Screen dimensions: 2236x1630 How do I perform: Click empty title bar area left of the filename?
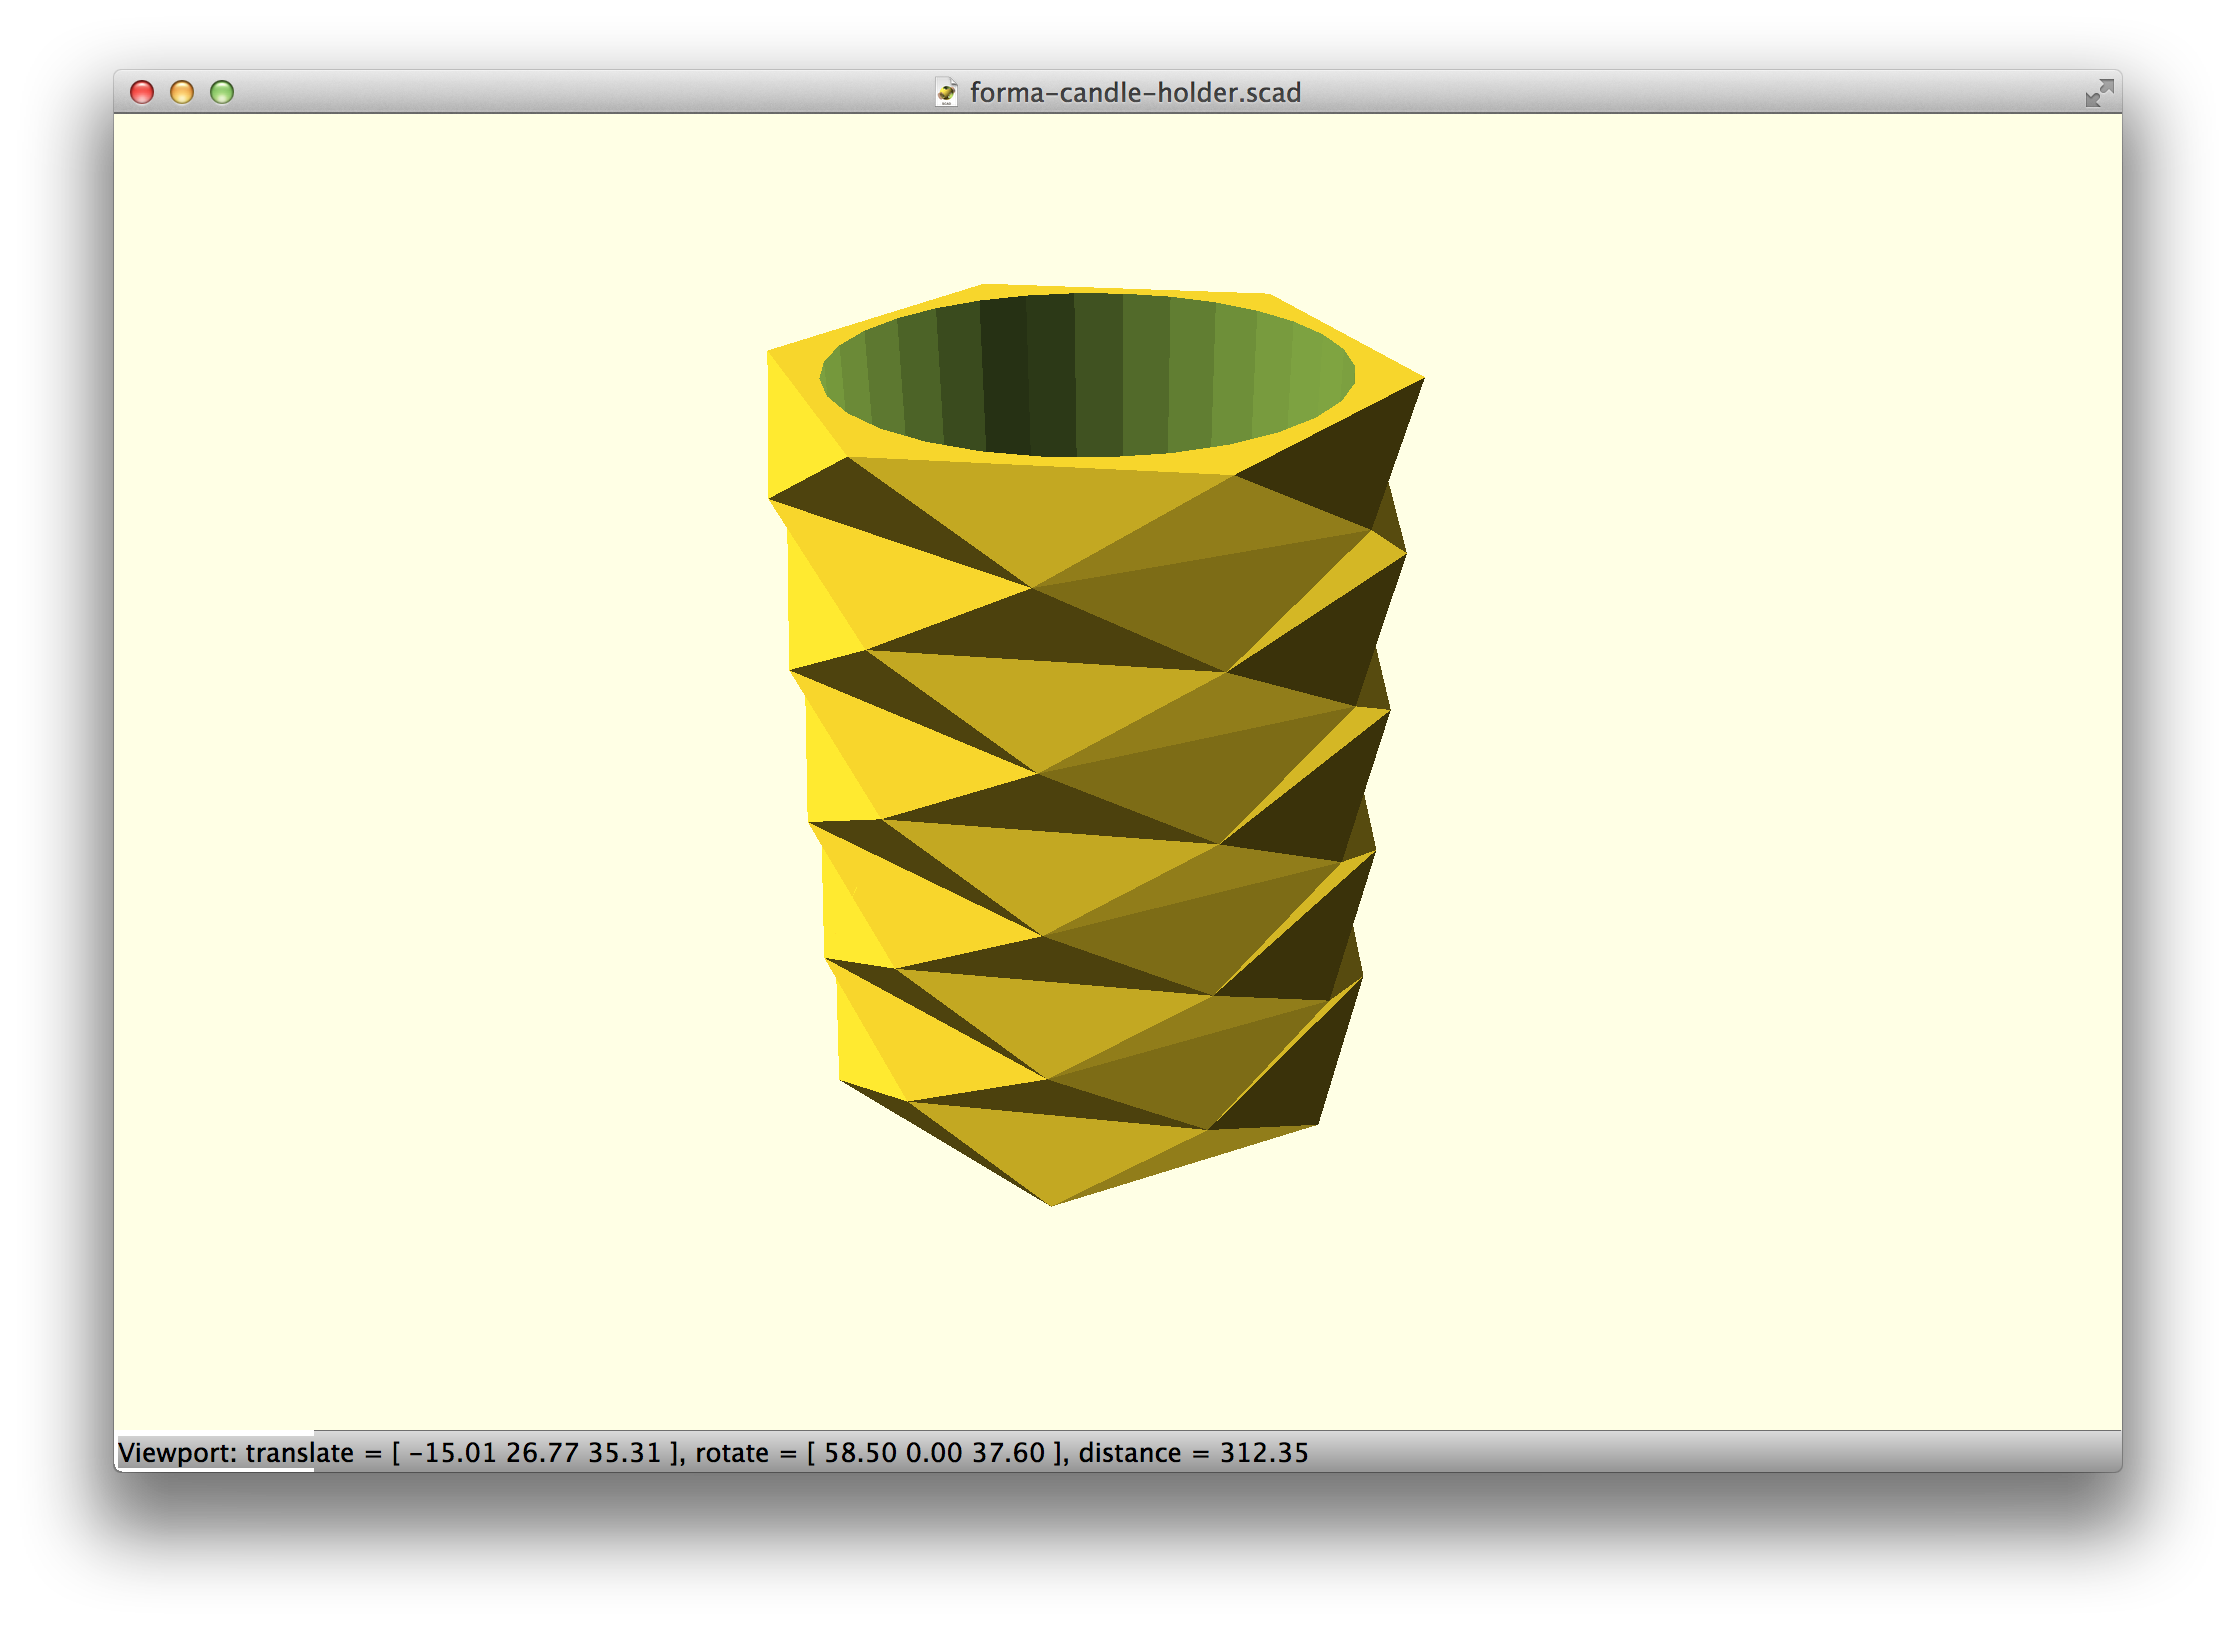coord(580,92)
